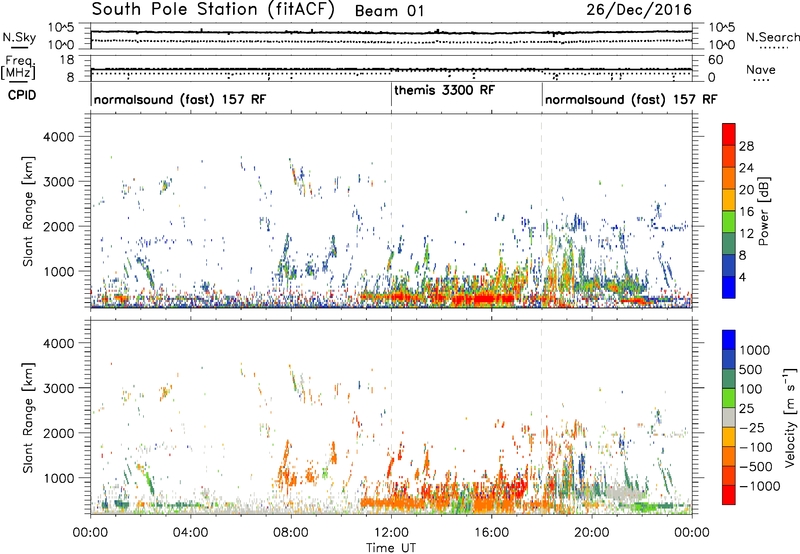
Task: Click the gray velocity patch near 21:00 in velocity panel
Action: [x=623, y=494]
